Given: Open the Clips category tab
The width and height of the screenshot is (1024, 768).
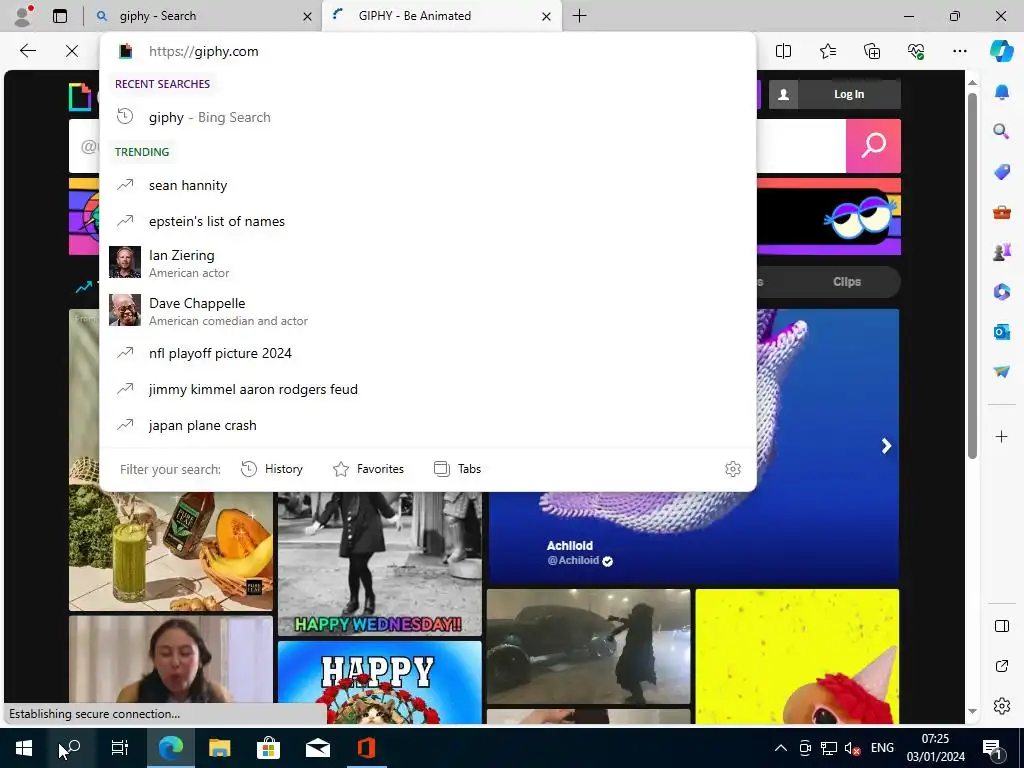Looking at the screenshot, I should 847,281.
